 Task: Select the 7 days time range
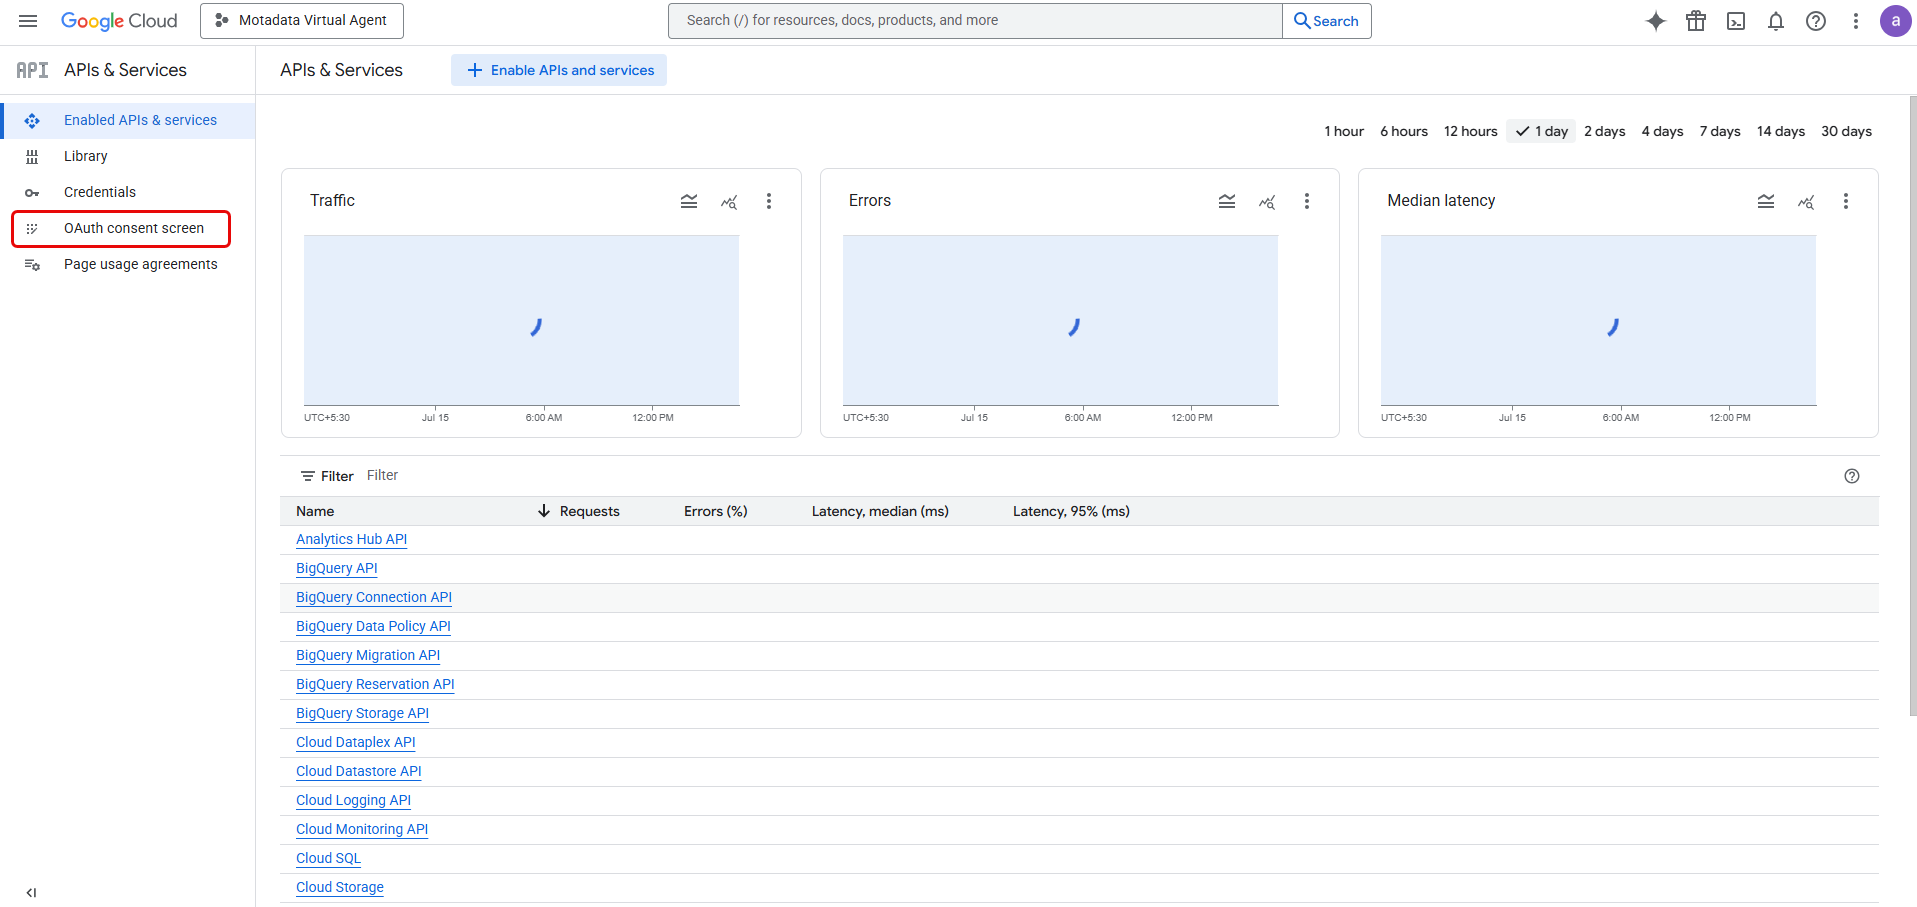click(x=1719, y=131)
